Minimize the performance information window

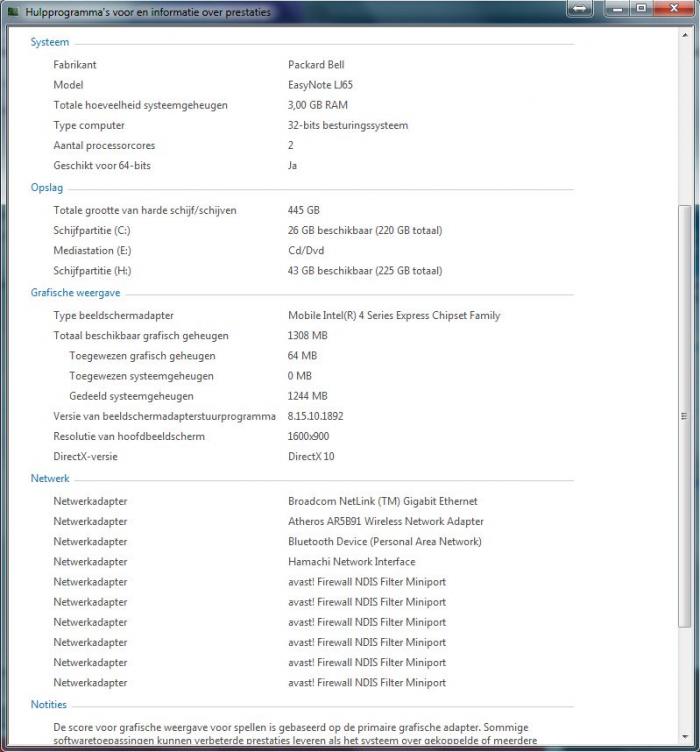click(617, 8)
